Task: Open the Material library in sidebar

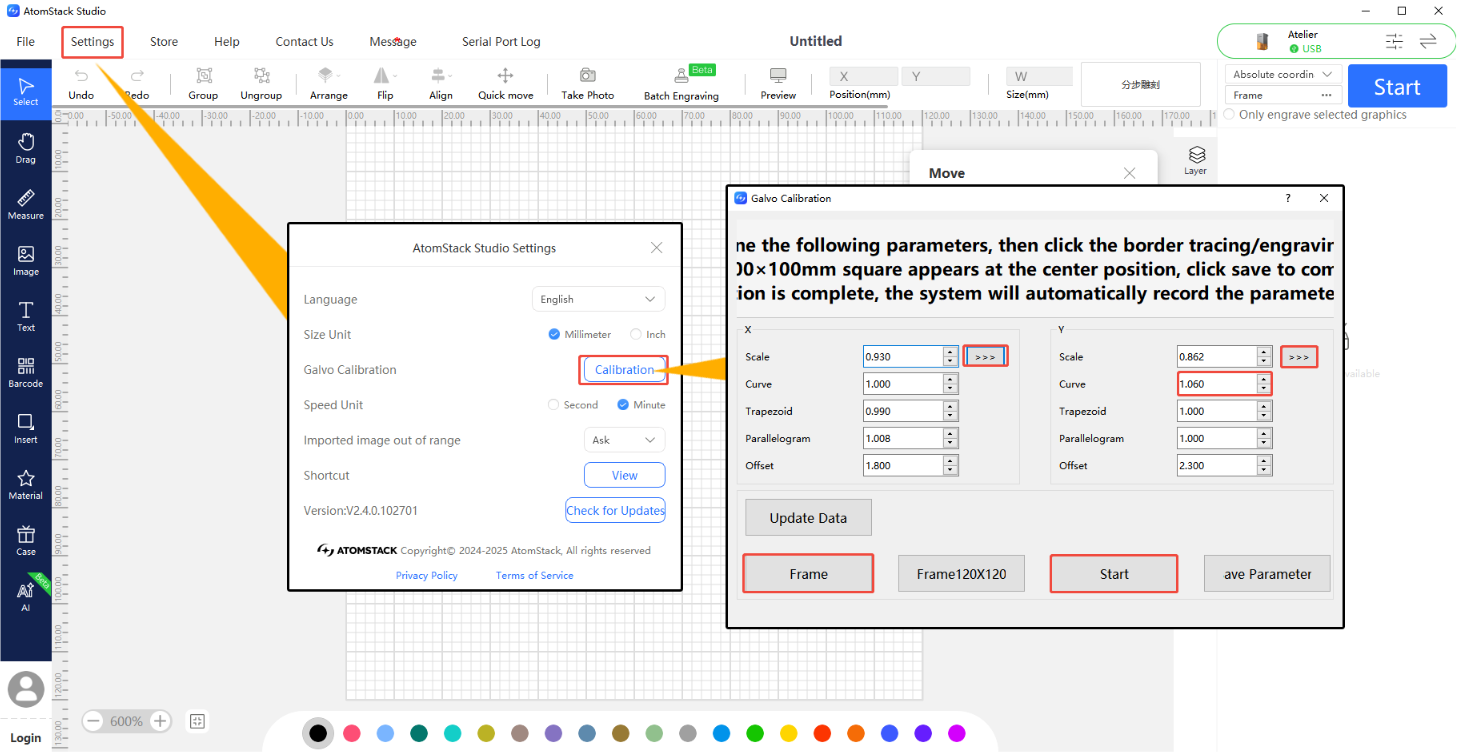Action: (26, 484)
